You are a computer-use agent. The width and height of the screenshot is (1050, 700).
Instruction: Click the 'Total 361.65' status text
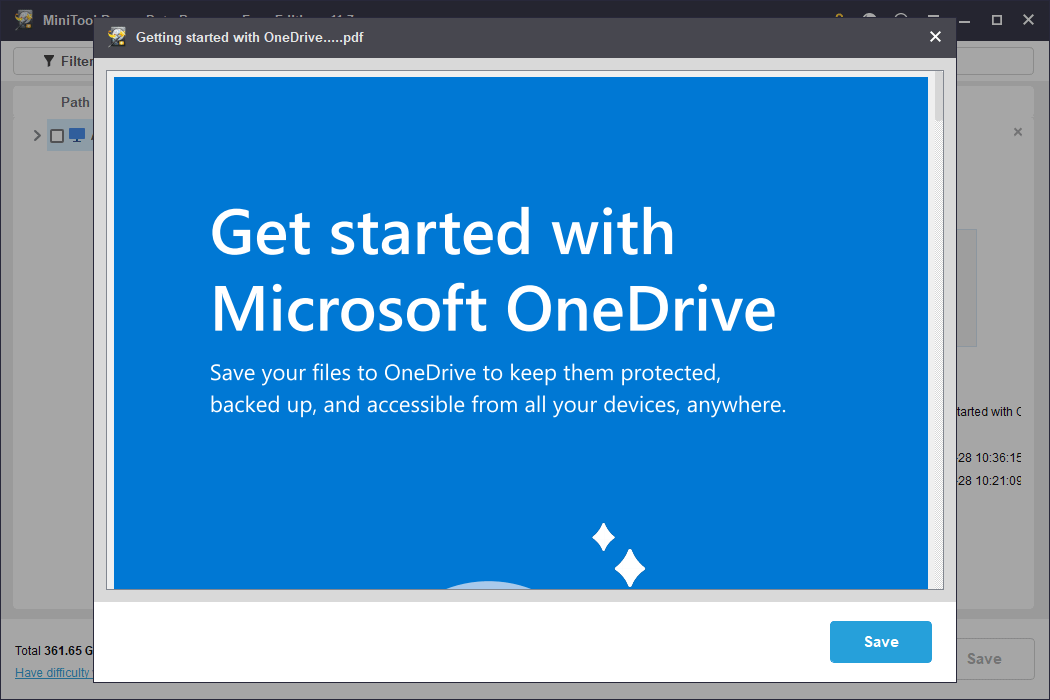click(x=54, y=650)
